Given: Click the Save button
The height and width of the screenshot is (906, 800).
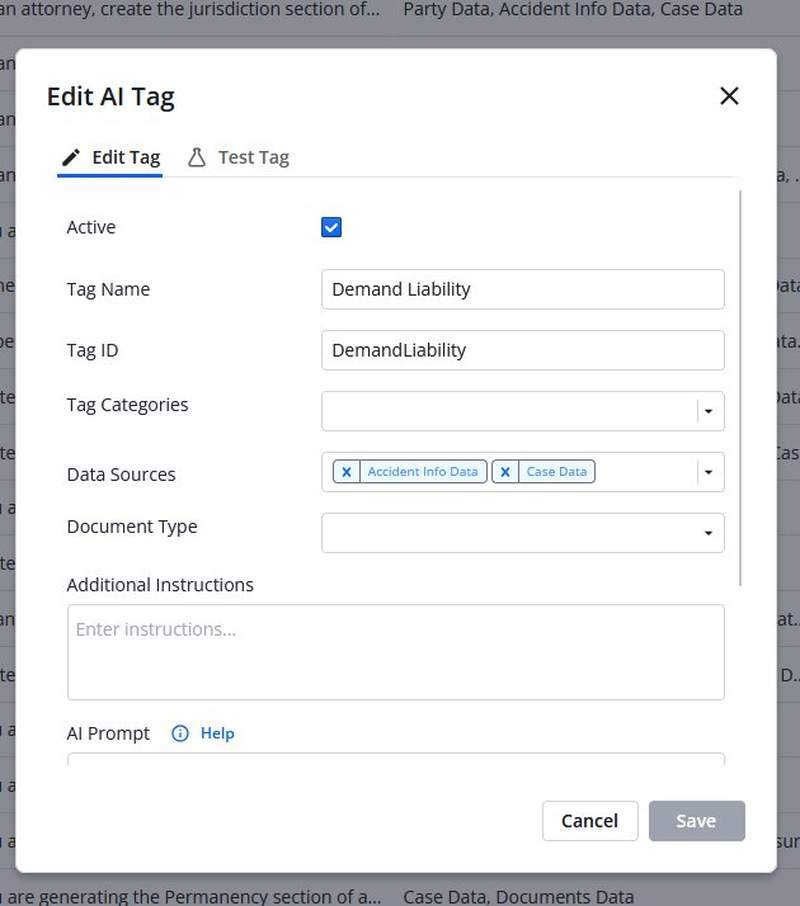Looking at the screenshot, I should (695, 821).
